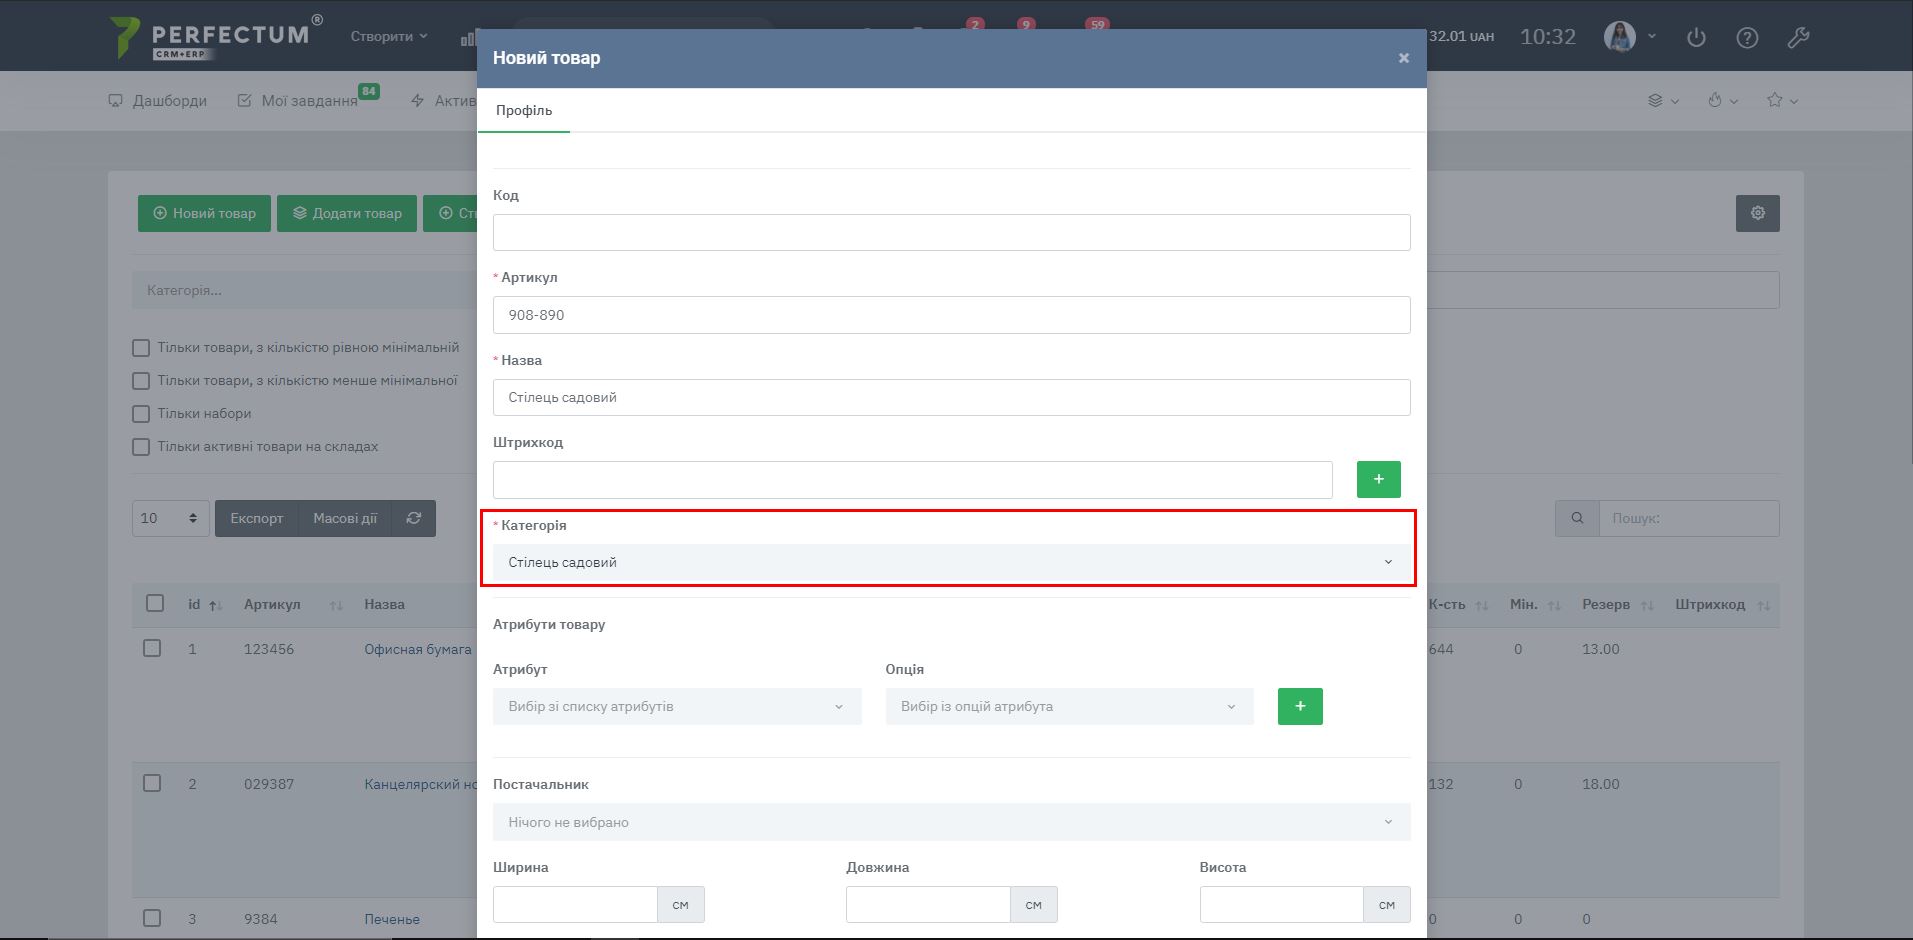This screenshot has width=1913, height=940.
Task: Add barcode with green plus button
Action: coord(1378,479)
